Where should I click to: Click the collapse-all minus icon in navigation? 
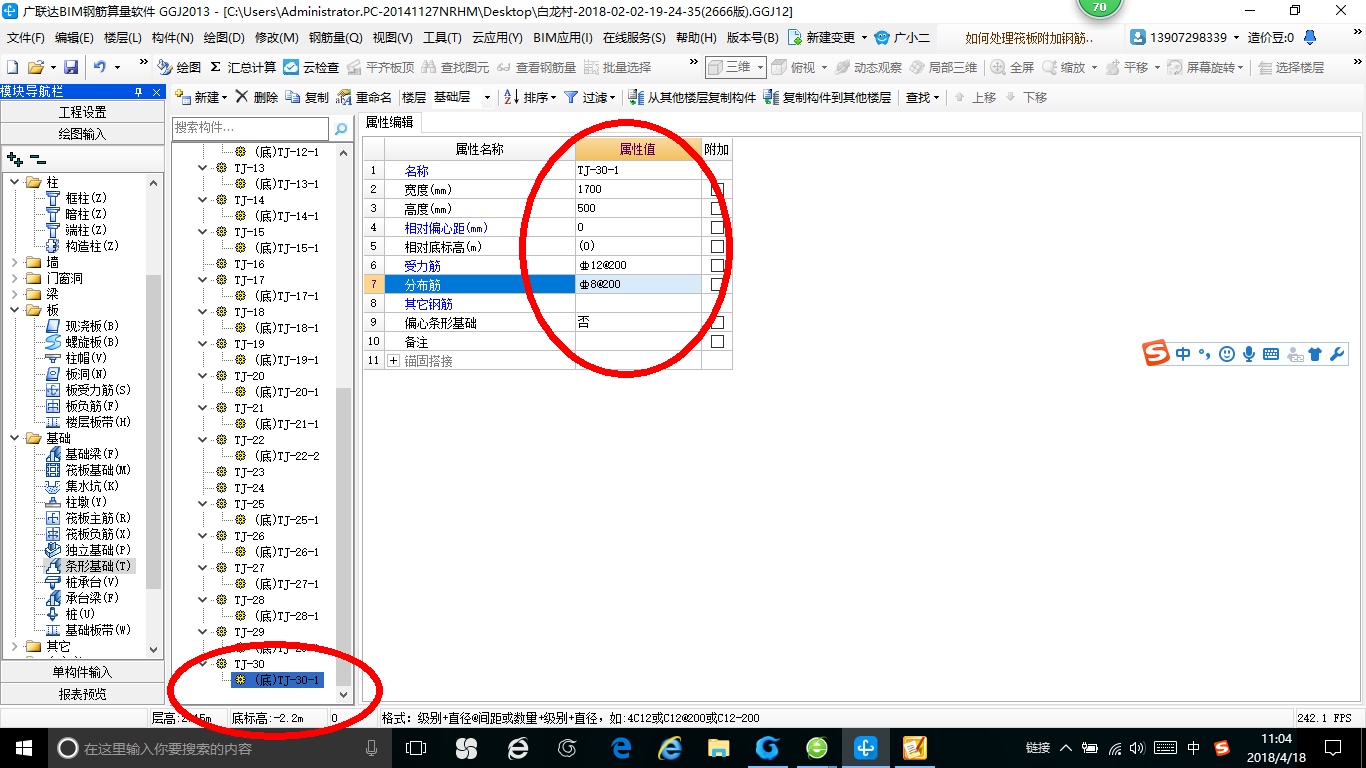pos(38,159)
